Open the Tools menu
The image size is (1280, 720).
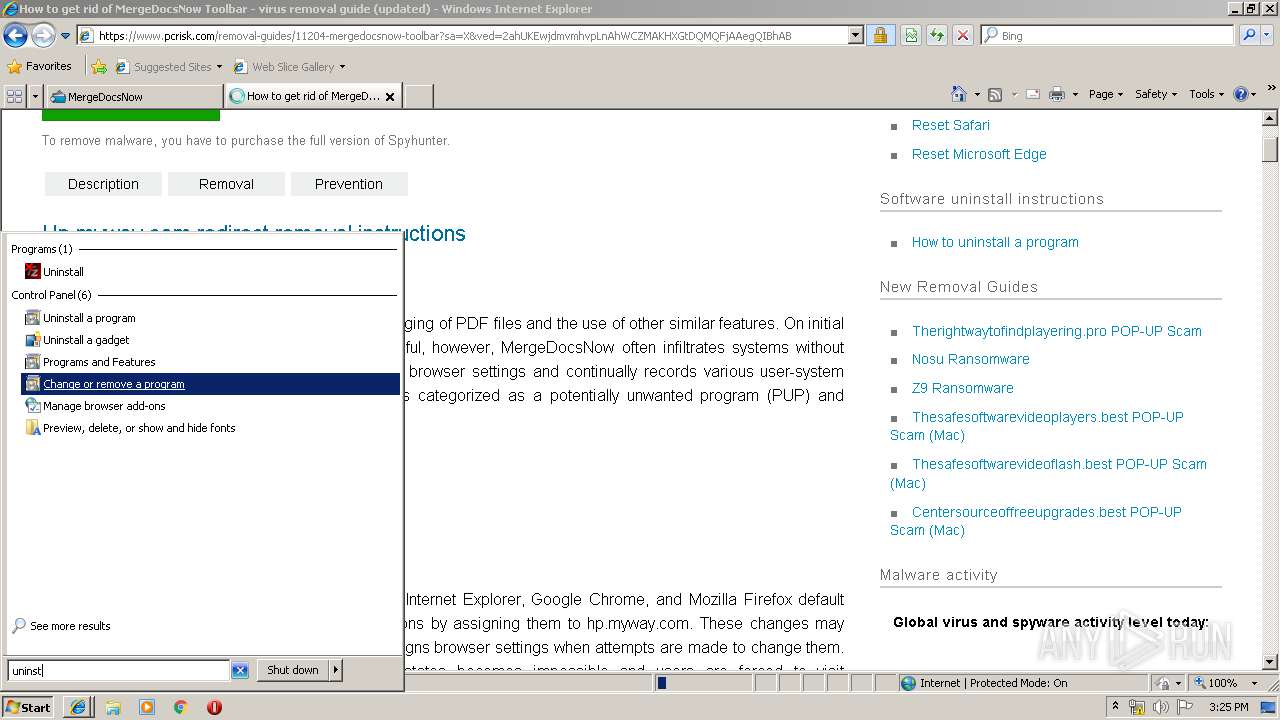pos(1207,94)
